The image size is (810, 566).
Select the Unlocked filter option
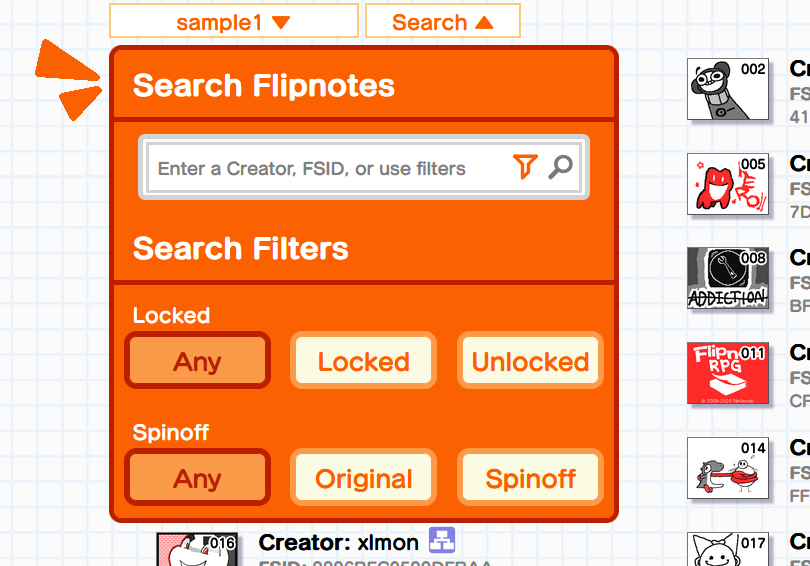point(531,360)
